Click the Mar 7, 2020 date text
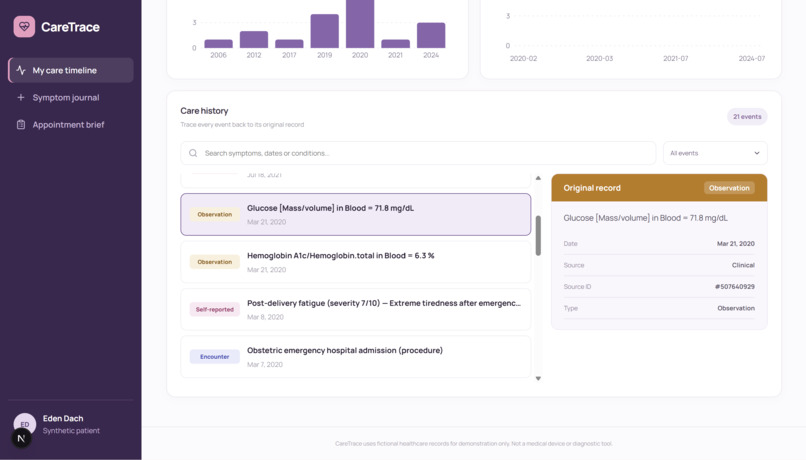This screenshot has width=806, height=460. pyautogui.click(x=265, y=364)
